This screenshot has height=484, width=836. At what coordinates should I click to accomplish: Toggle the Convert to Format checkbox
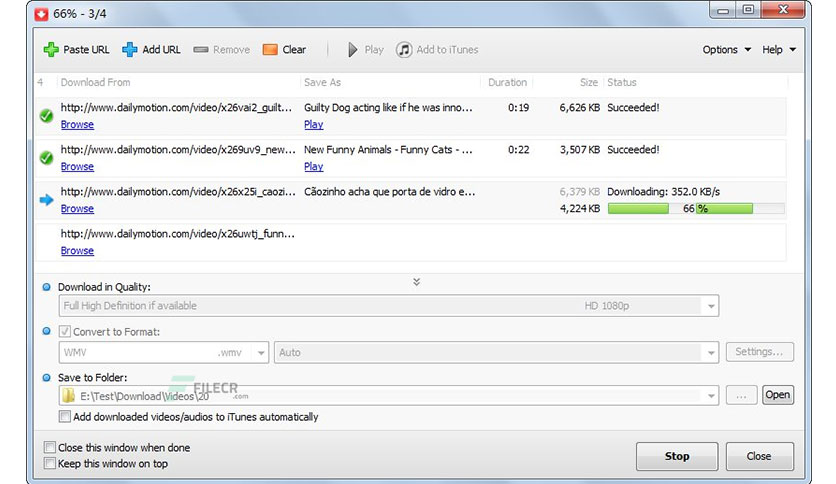pos(65,332)
